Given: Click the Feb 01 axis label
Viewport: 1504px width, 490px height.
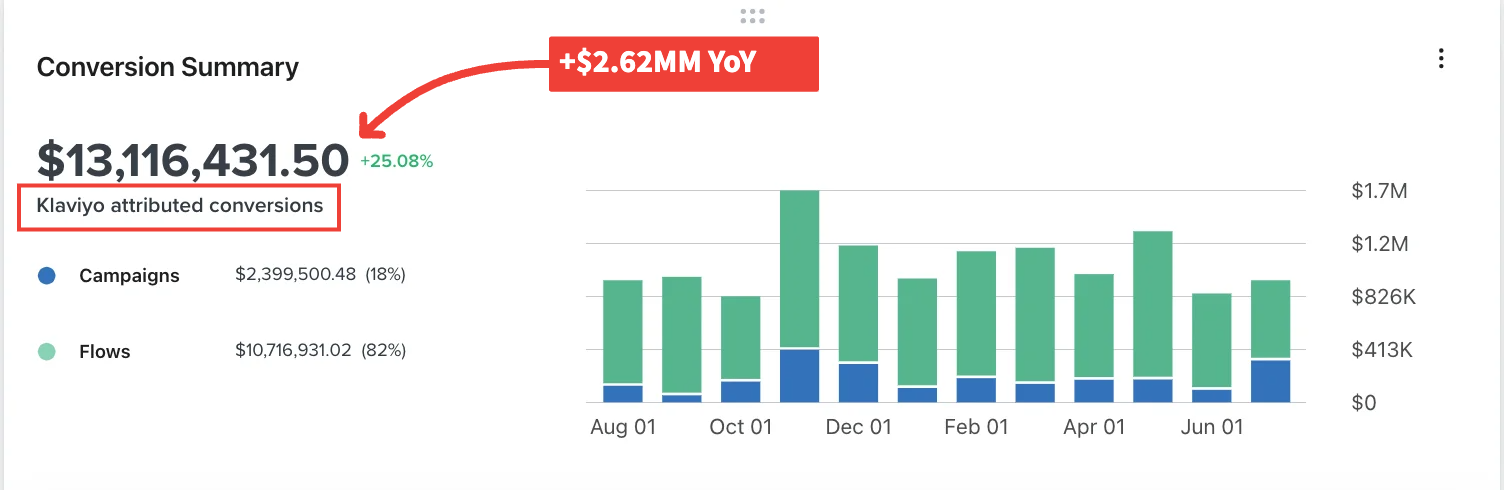Looking at the screenshot, I should tap(976, 427).
